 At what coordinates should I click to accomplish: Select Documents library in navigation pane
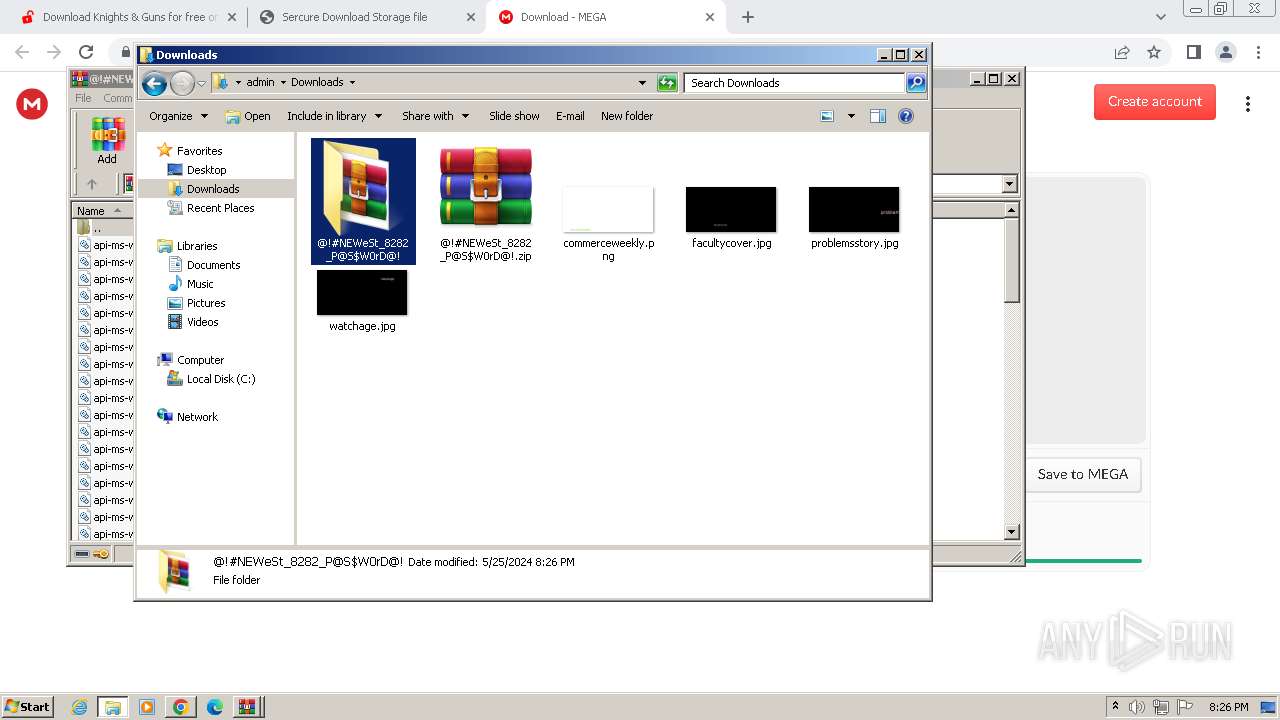coord(213,265)
